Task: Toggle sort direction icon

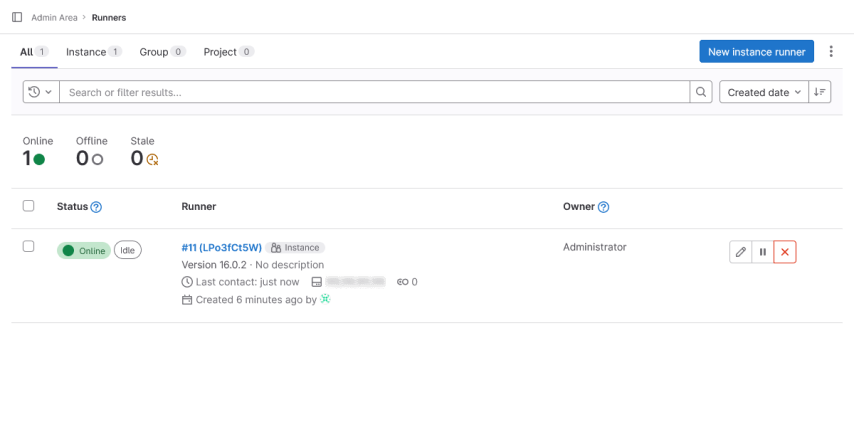Action: pos(820,92)
